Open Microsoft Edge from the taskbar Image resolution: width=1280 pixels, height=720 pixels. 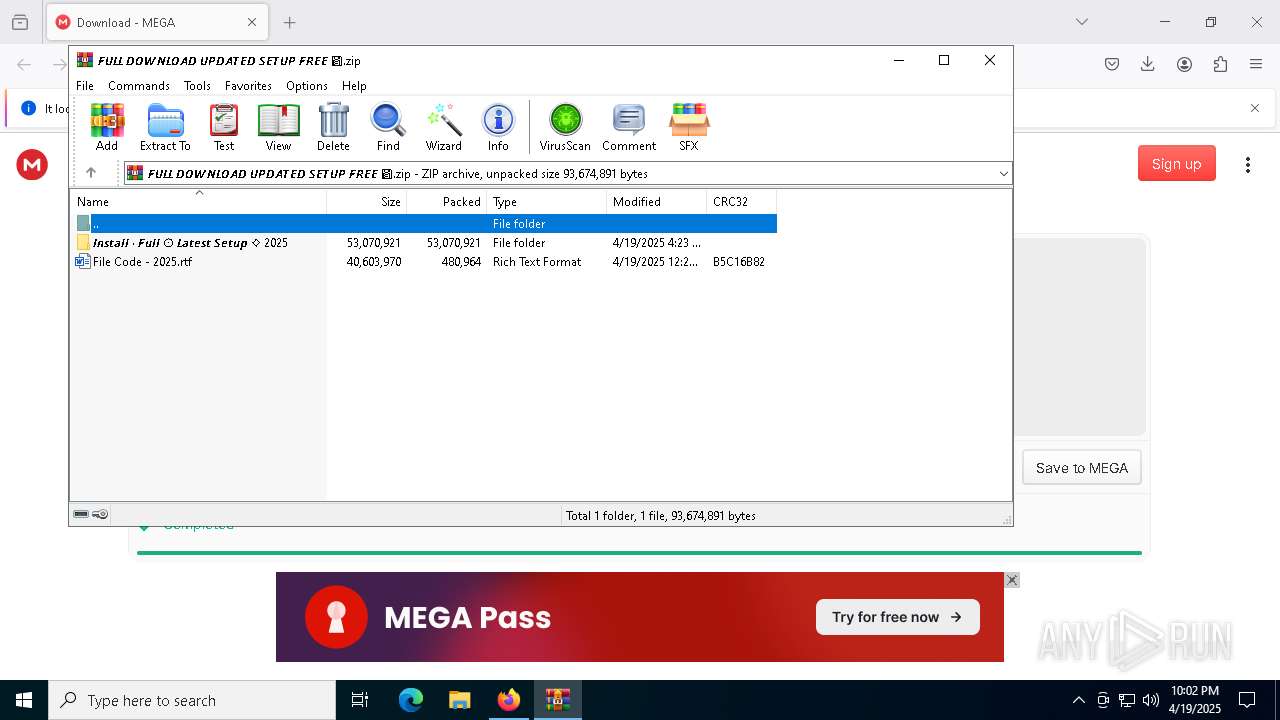click(x=411, y=700)
